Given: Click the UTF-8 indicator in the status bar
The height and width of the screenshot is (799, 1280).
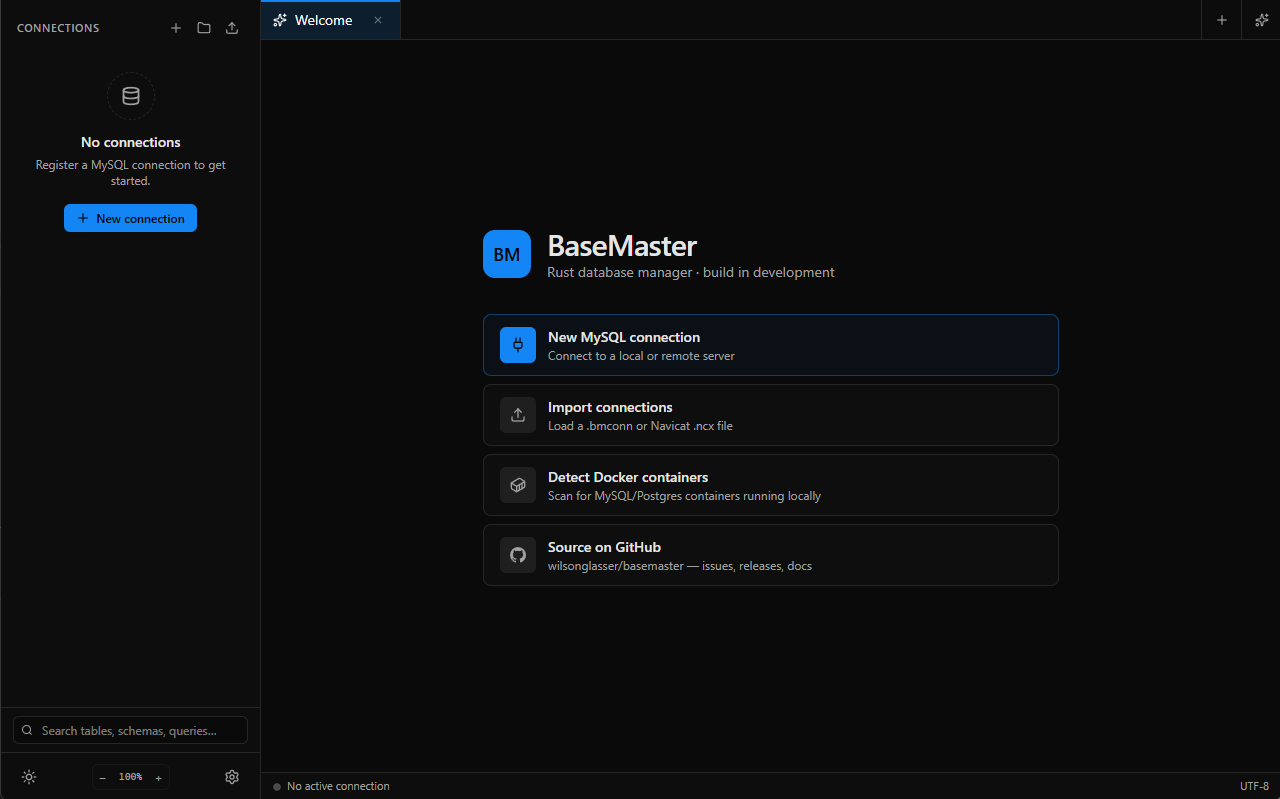Looking at the screenshot, I should point(1253,786).
